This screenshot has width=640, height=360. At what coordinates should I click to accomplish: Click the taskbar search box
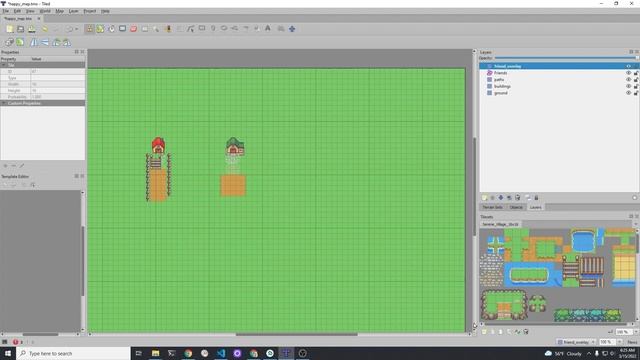click(73, 353)
